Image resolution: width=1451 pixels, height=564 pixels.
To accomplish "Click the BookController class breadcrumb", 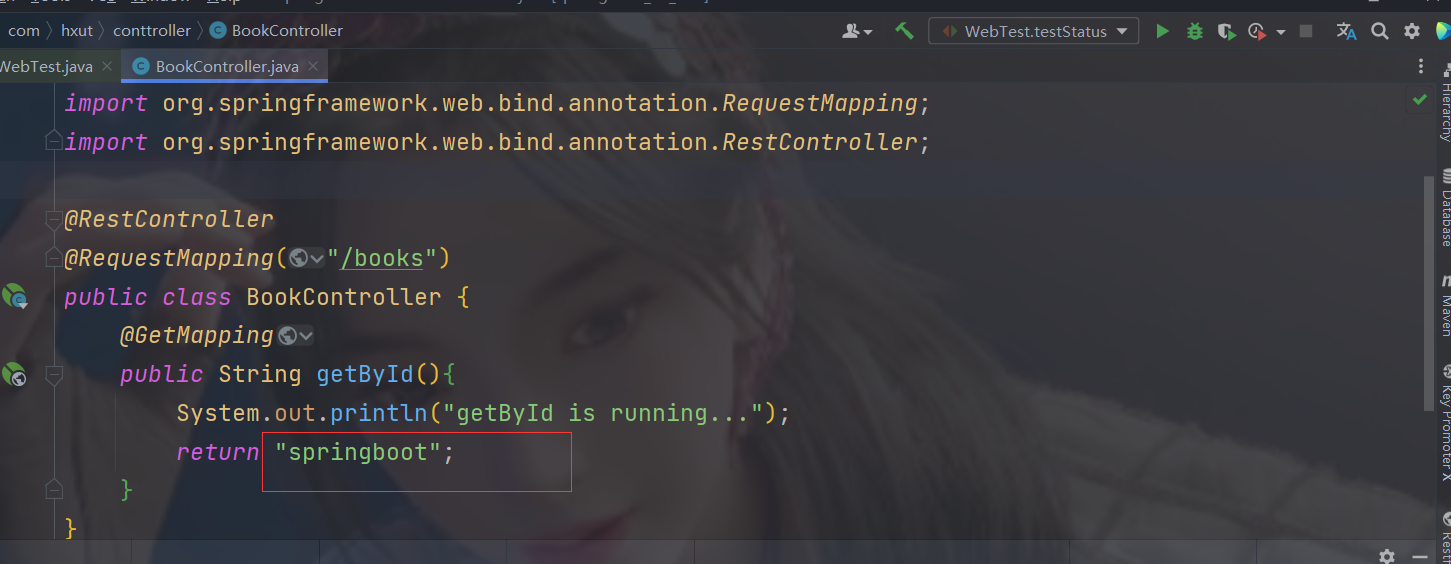I will [276, 31].
